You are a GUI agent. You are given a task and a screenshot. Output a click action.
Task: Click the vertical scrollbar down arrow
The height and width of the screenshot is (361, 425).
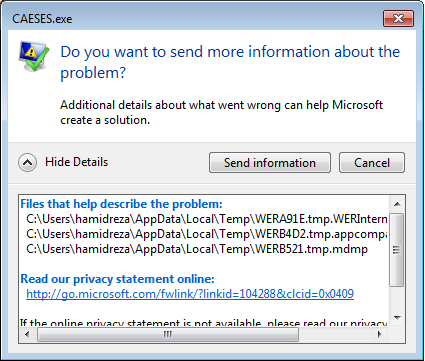click(397, 317)
